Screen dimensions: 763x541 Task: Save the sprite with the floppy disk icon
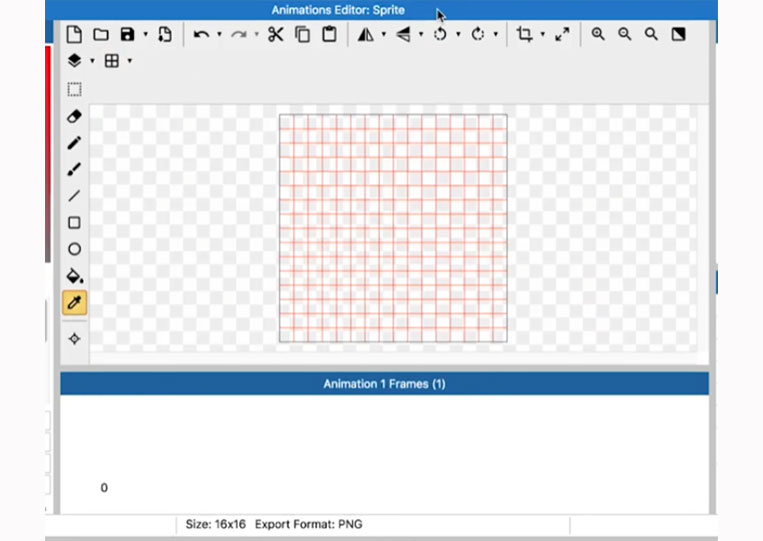click(x=127, y=34)
